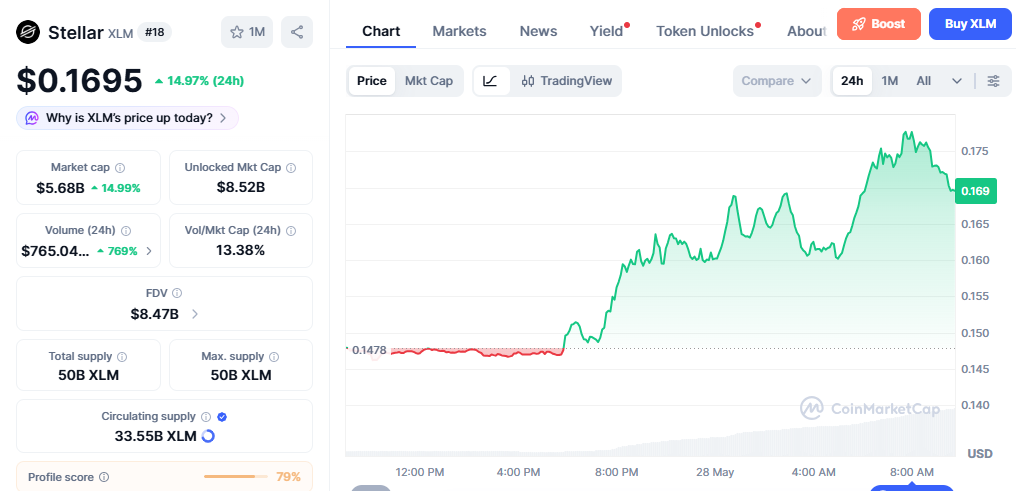Viewport: 1016px width, 491px height.
Task: Open FDV info icon
Action: (x=177, y=293)
